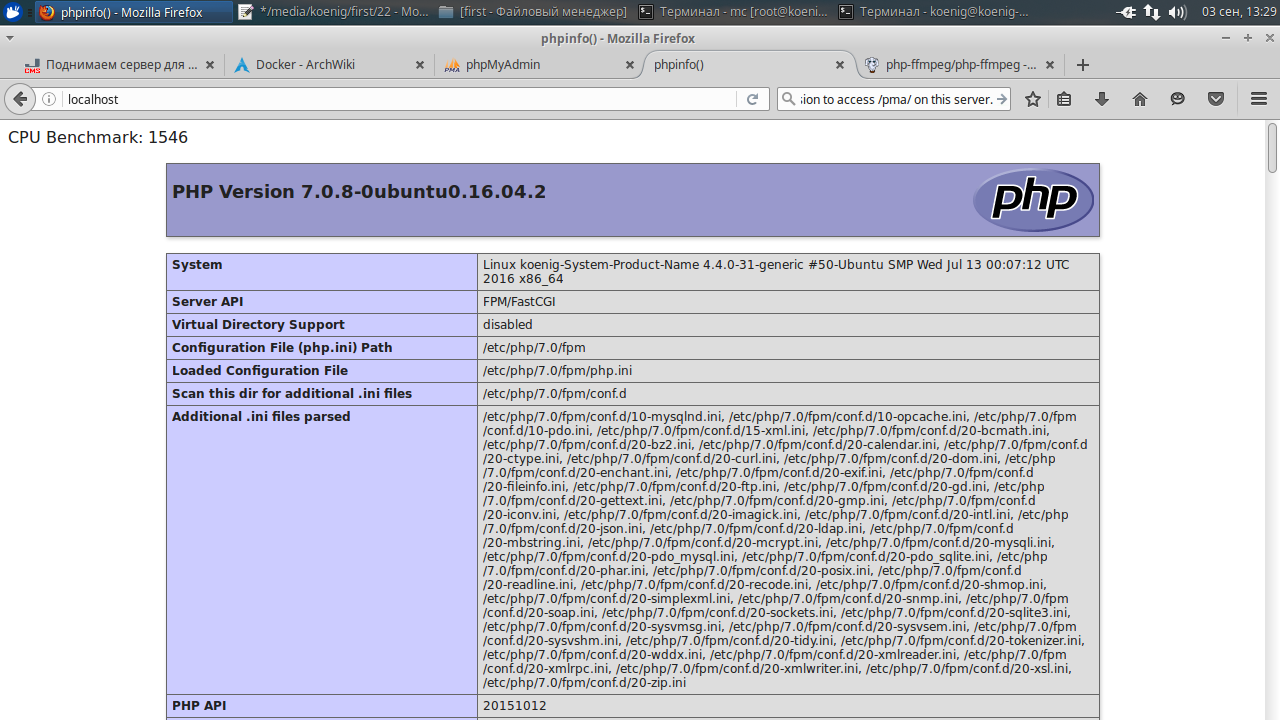Switch to the Поднимаем сервер для tab
Viewport: 1280px width, 720px height.
click(x=121, y=65)
